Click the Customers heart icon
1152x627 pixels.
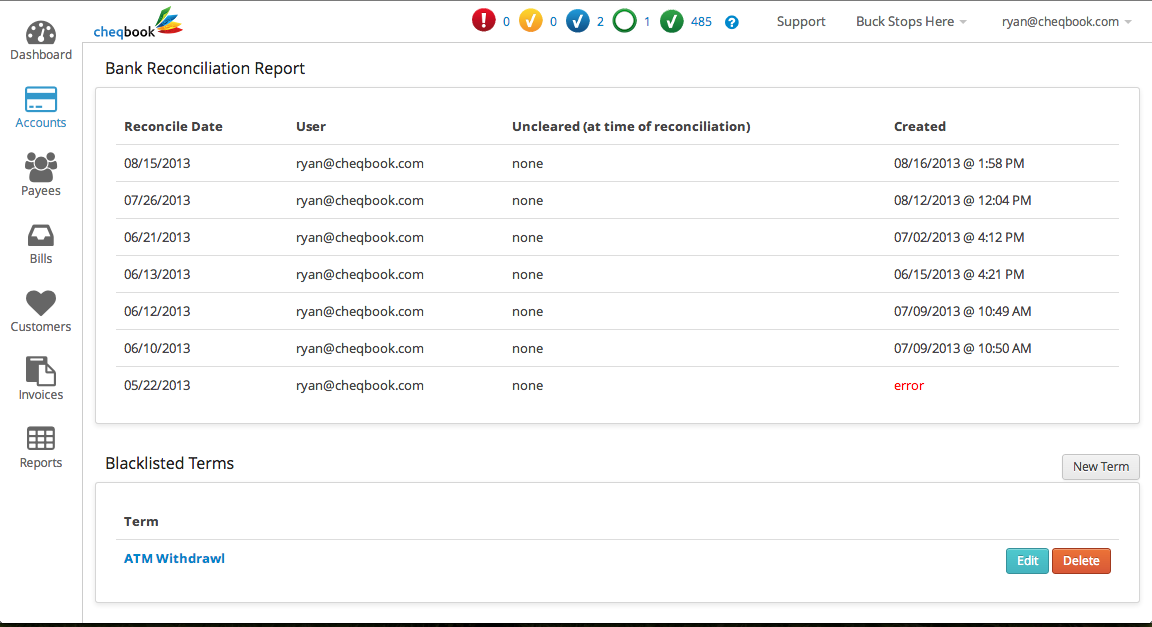[x=41, y=303]
